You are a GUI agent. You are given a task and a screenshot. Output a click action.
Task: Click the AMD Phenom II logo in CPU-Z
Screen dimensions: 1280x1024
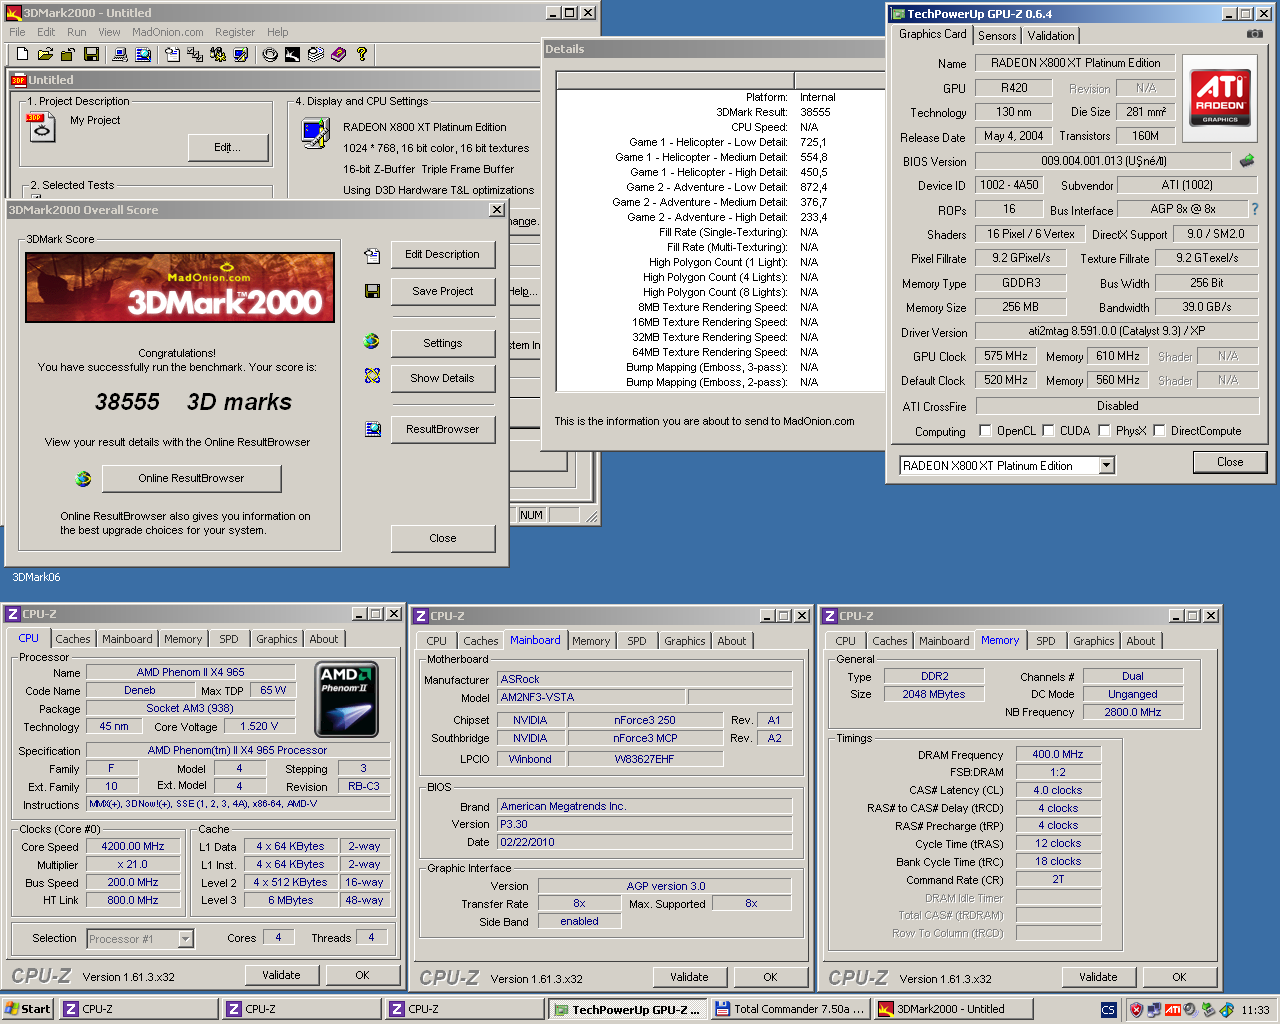[x=347, y=699]
